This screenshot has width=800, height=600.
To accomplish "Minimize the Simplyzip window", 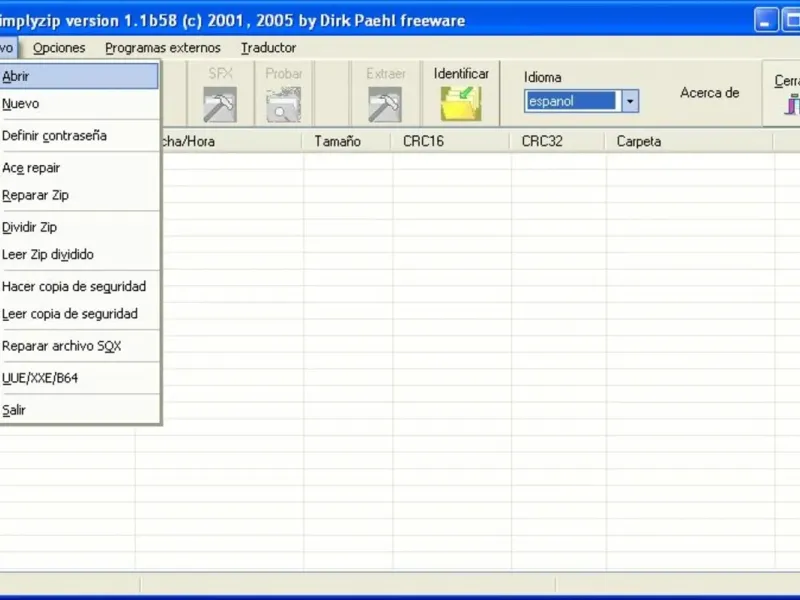I will [x=766, y=20].
